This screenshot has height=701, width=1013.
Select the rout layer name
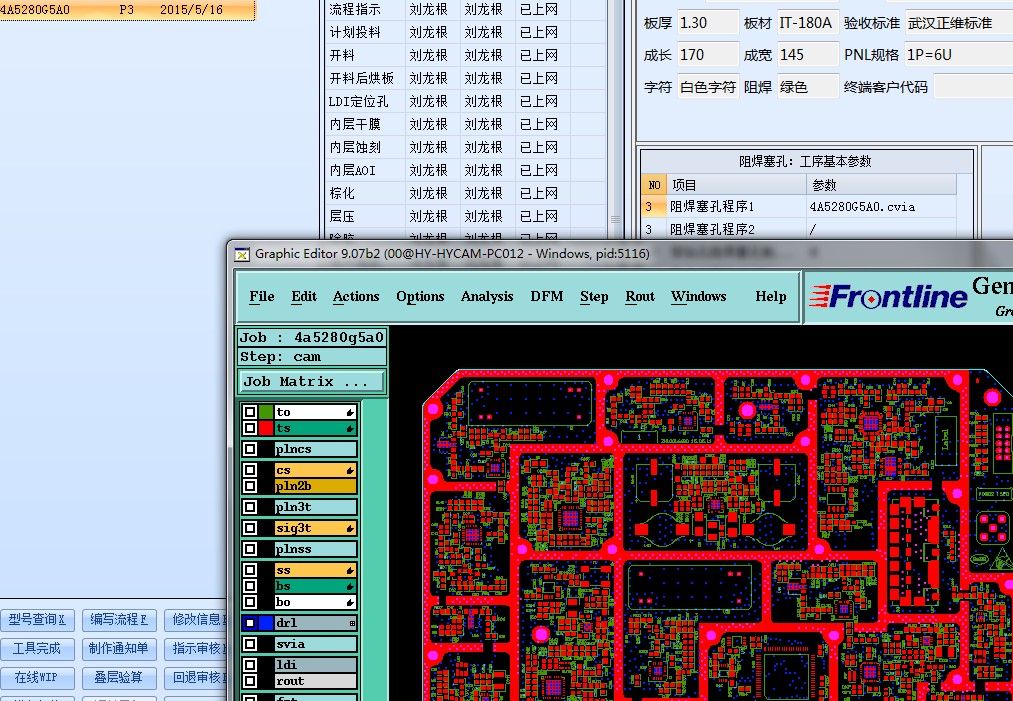pos(315,681)
